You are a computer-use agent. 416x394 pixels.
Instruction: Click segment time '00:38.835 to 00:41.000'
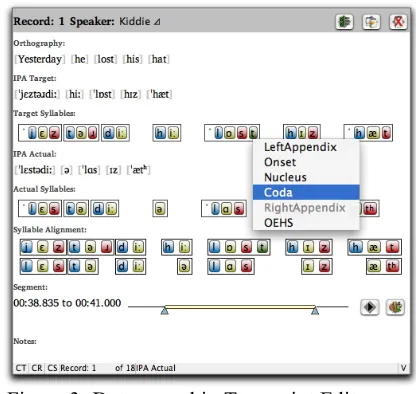tap(67, 303)
